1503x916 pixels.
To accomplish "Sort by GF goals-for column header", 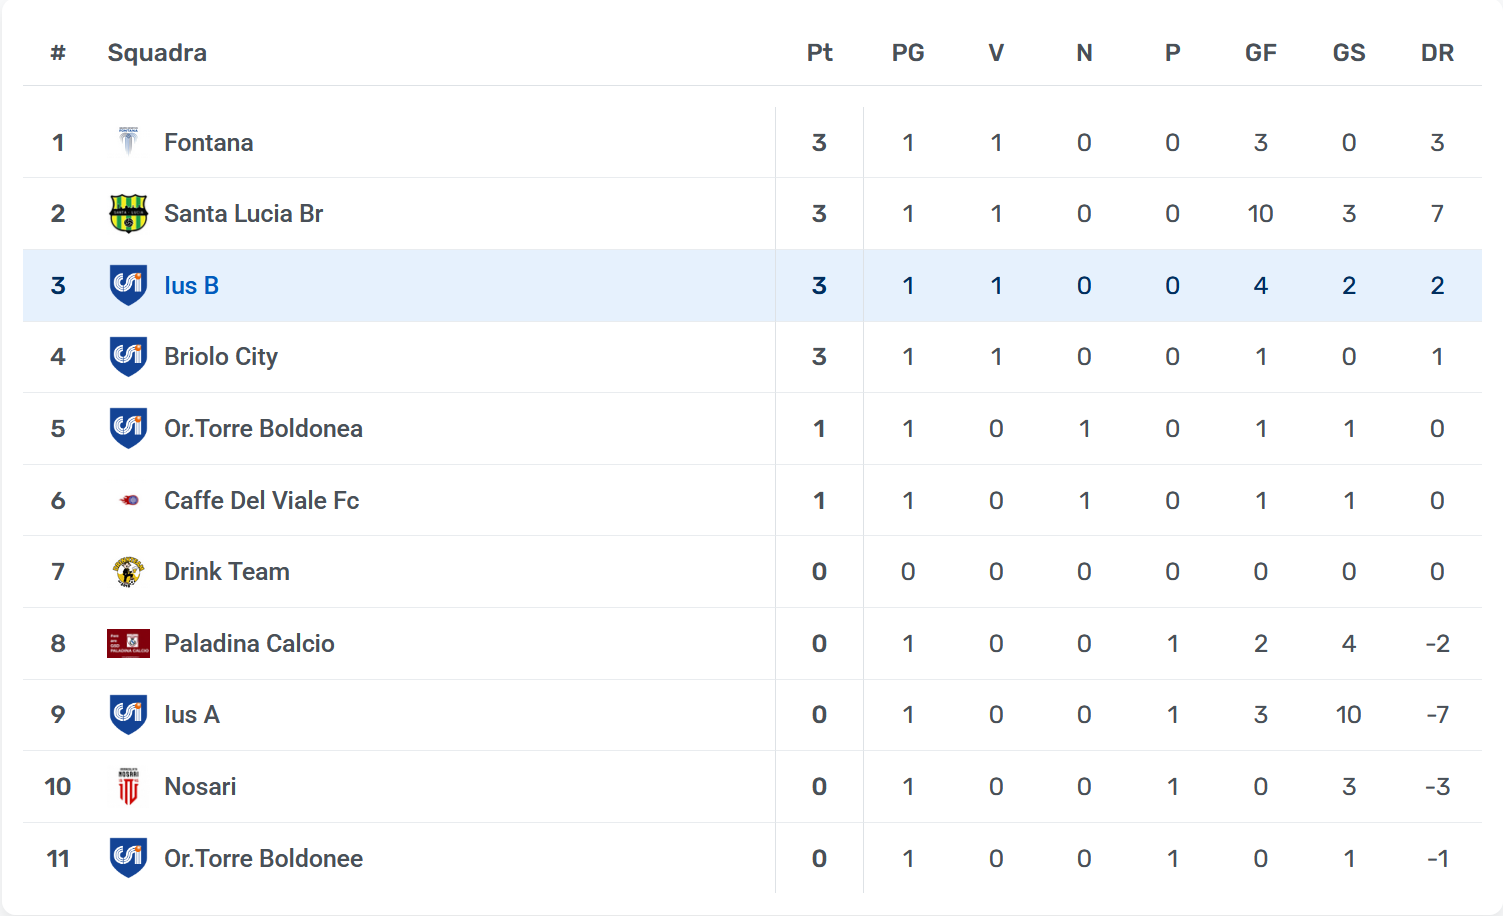I will point(1260,53).
